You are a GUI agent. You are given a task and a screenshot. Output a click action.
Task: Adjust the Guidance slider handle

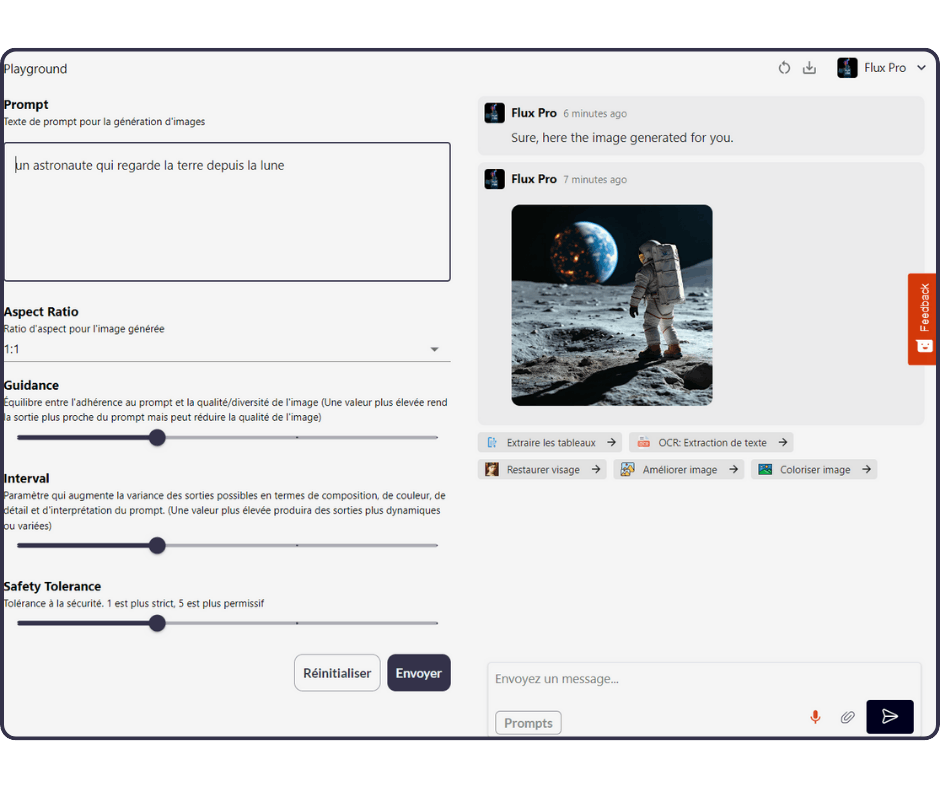pyautogui.click(x=157, y=438)
